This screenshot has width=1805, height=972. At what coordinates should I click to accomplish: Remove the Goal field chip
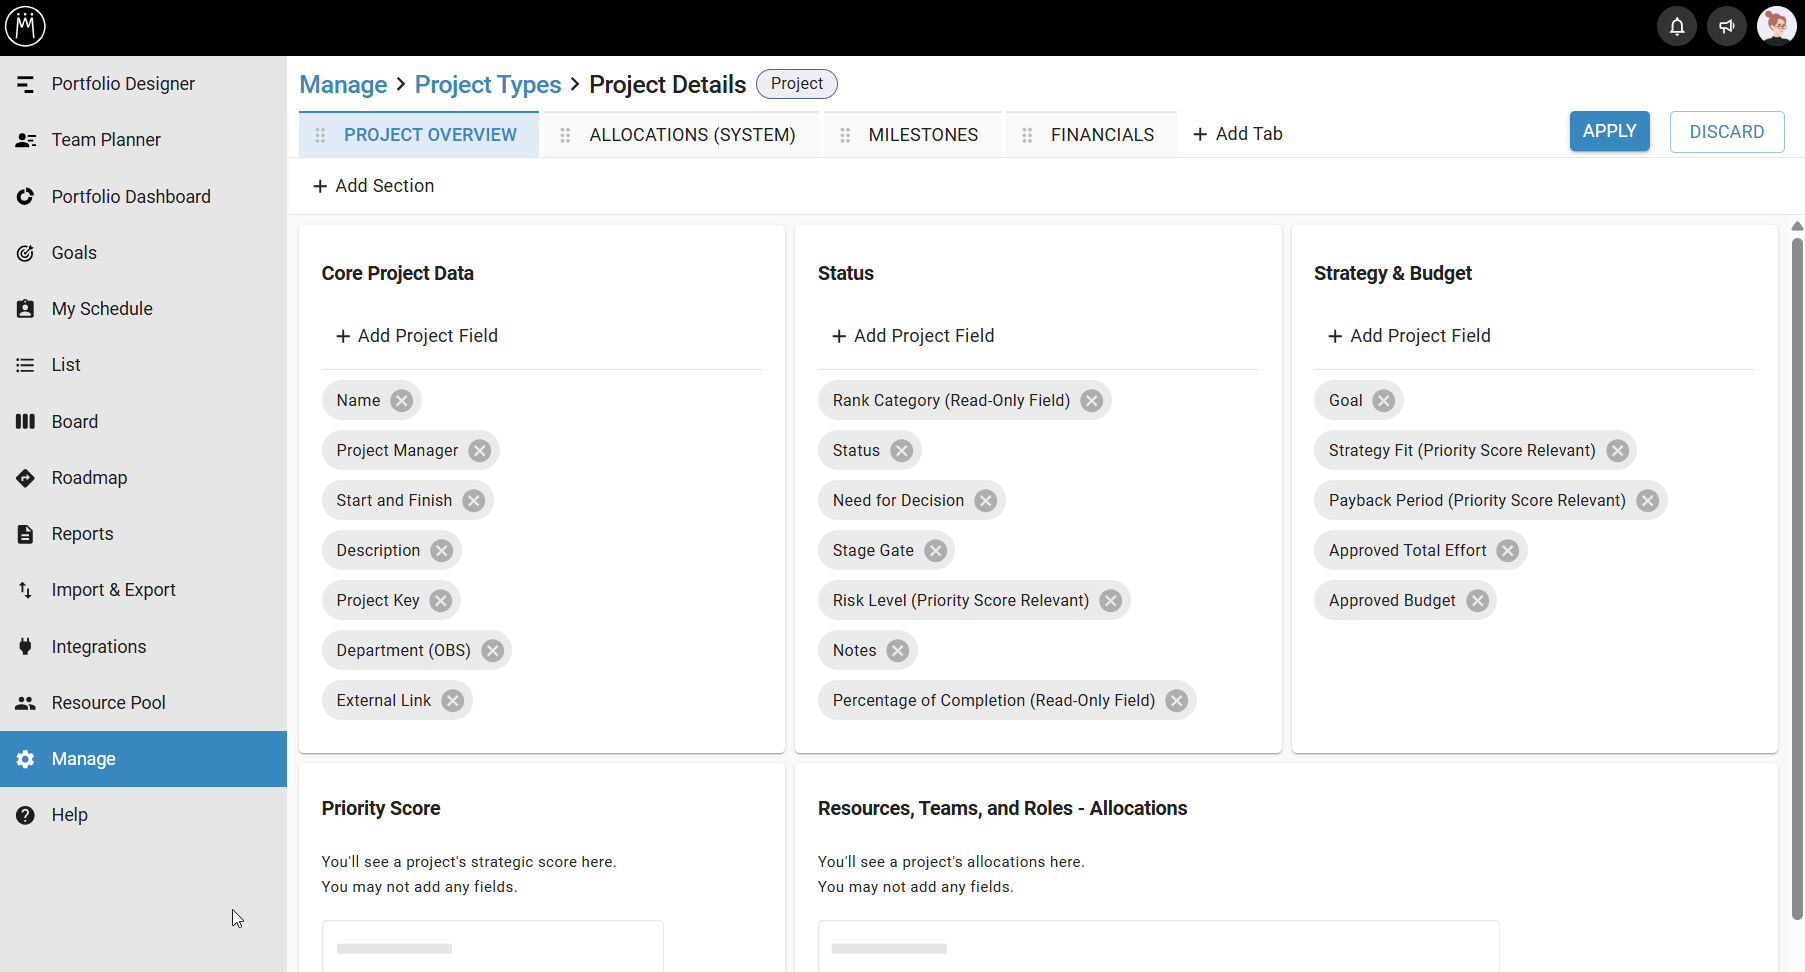click(1384, 401)
